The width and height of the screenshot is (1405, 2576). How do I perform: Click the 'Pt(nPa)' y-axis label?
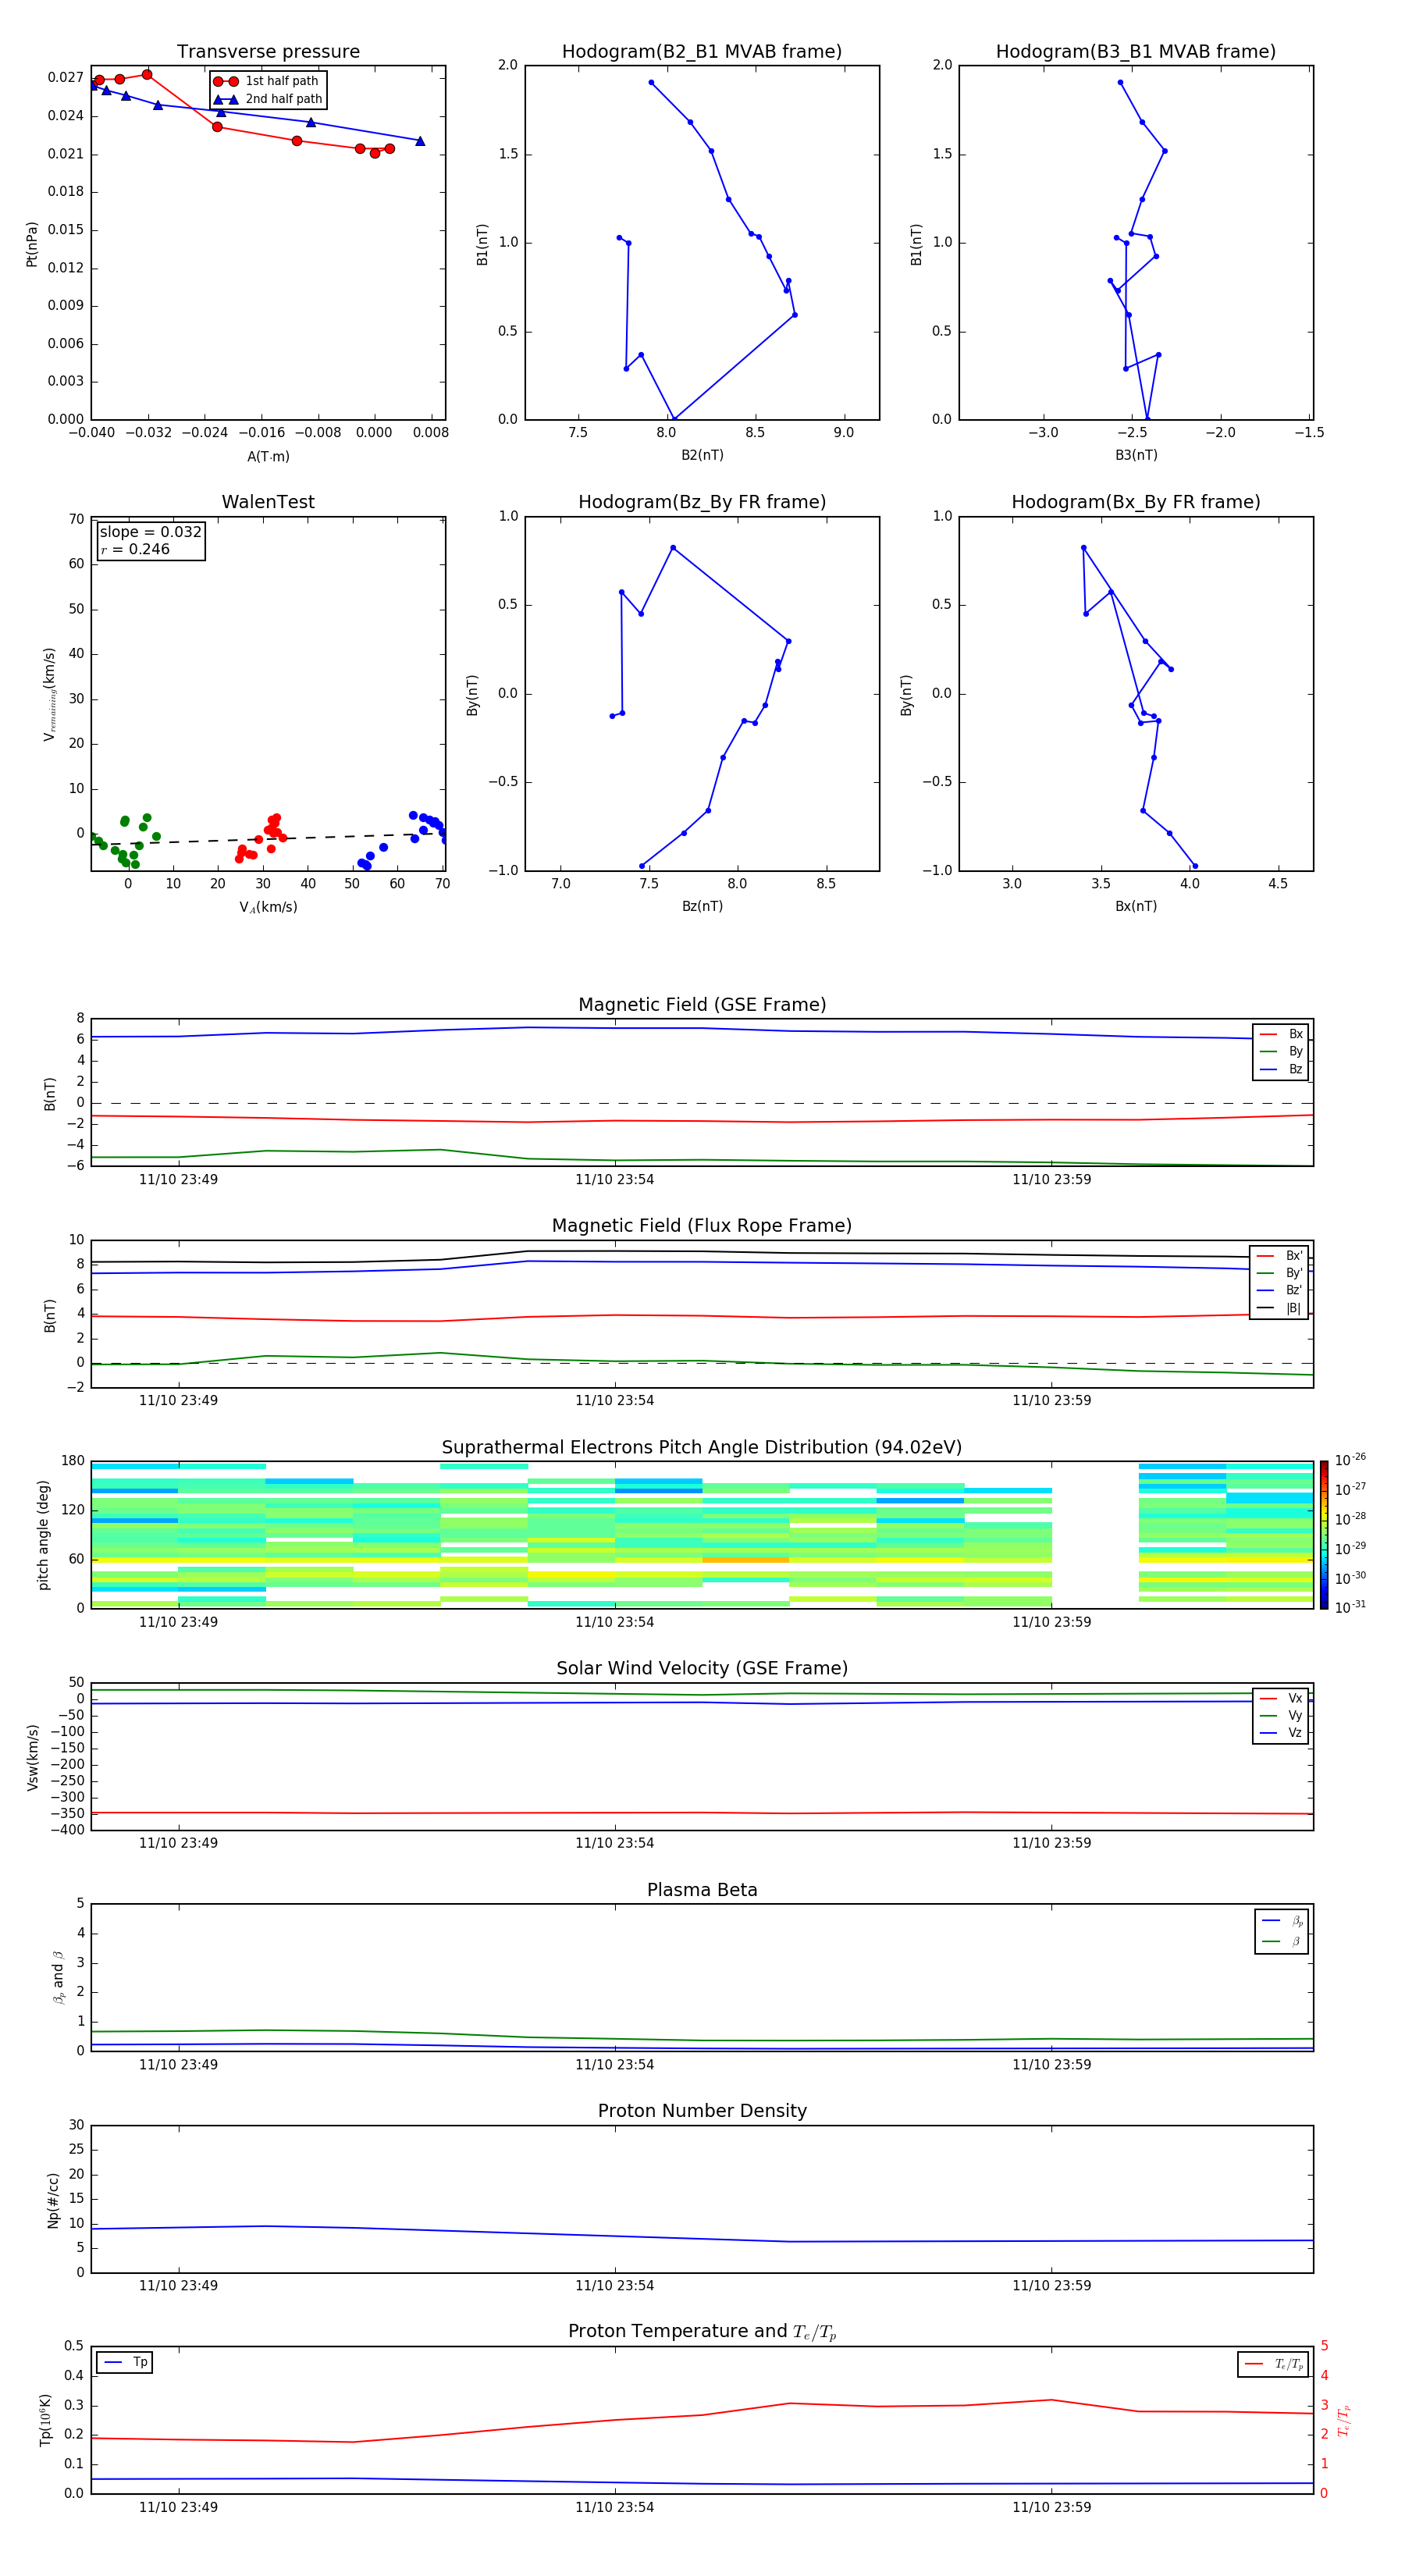pyautogui.click(x=32, y=244)
